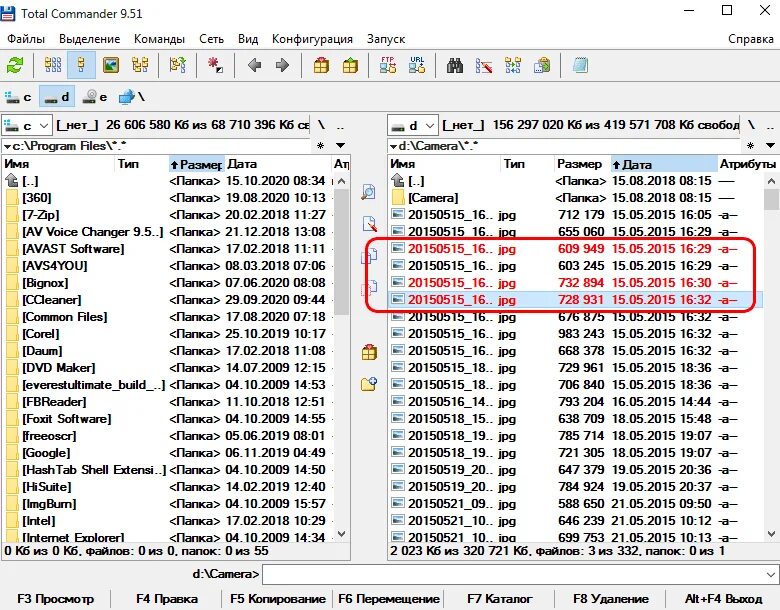Sort right panel by Имя column header
This screenshot has width=780, height=610.
444,164
